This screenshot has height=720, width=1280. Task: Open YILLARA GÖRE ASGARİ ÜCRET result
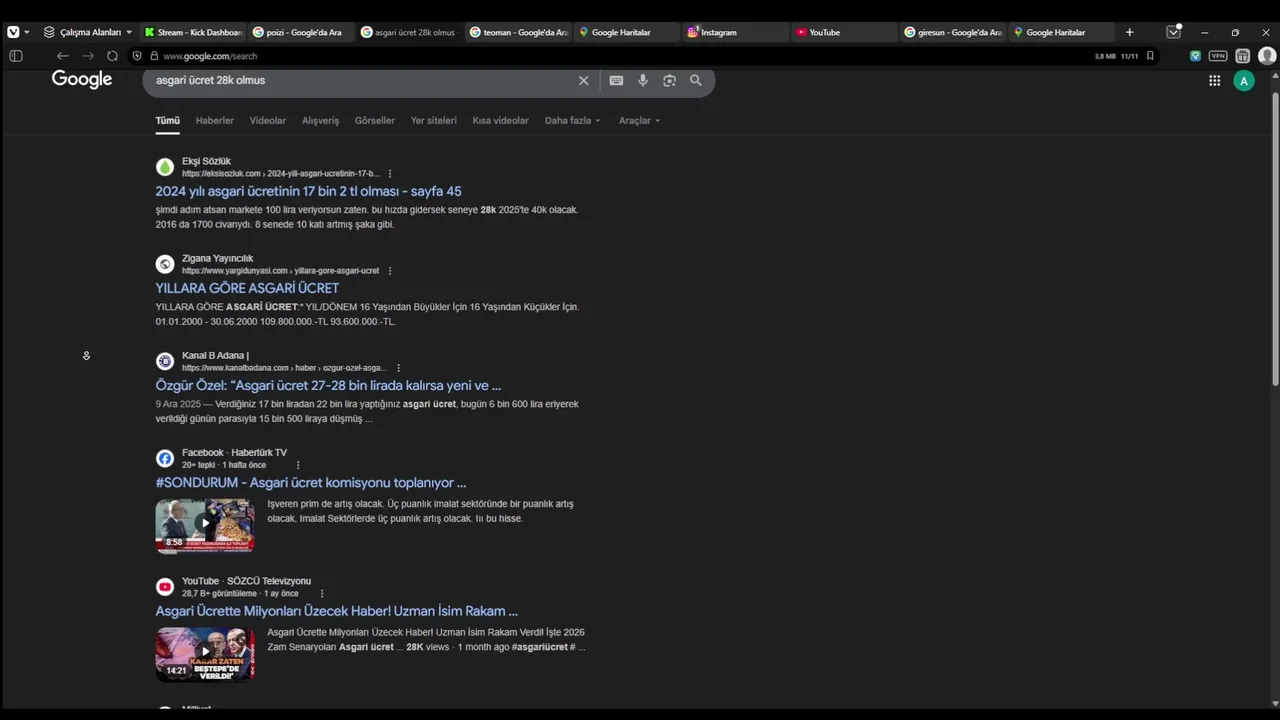click(247, 288)
